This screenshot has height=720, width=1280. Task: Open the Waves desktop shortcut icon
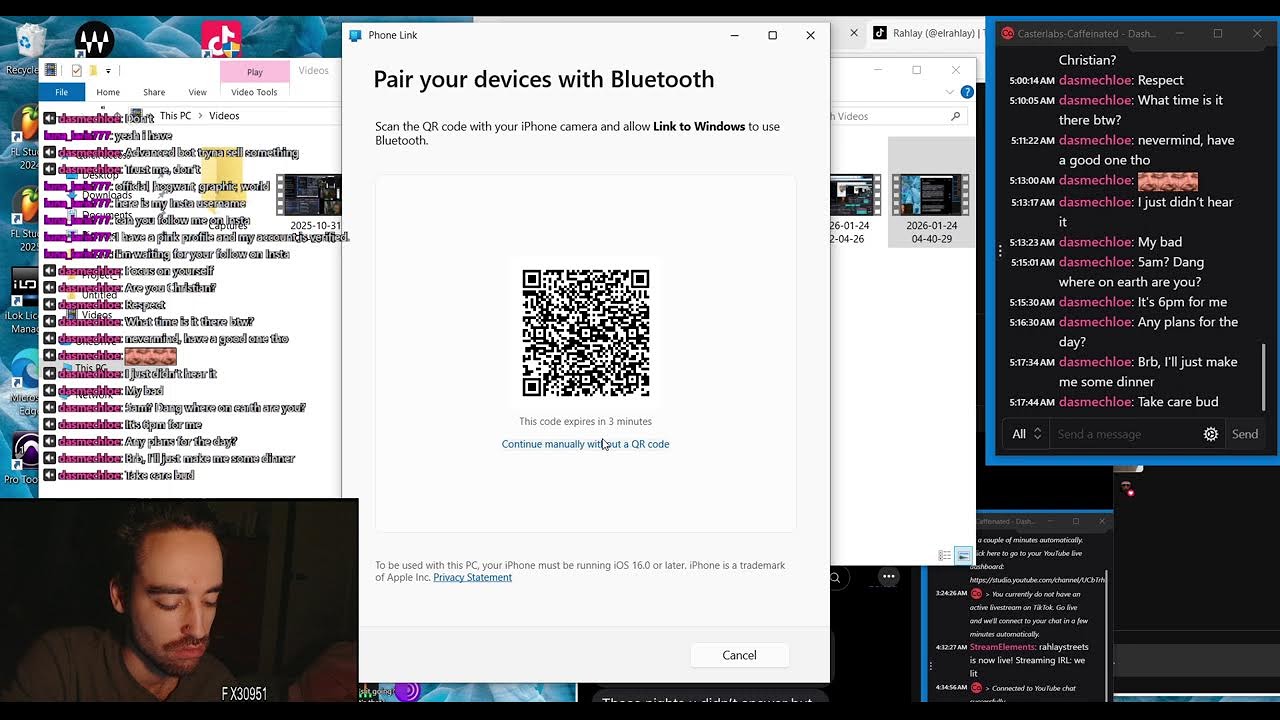point(94,41)
